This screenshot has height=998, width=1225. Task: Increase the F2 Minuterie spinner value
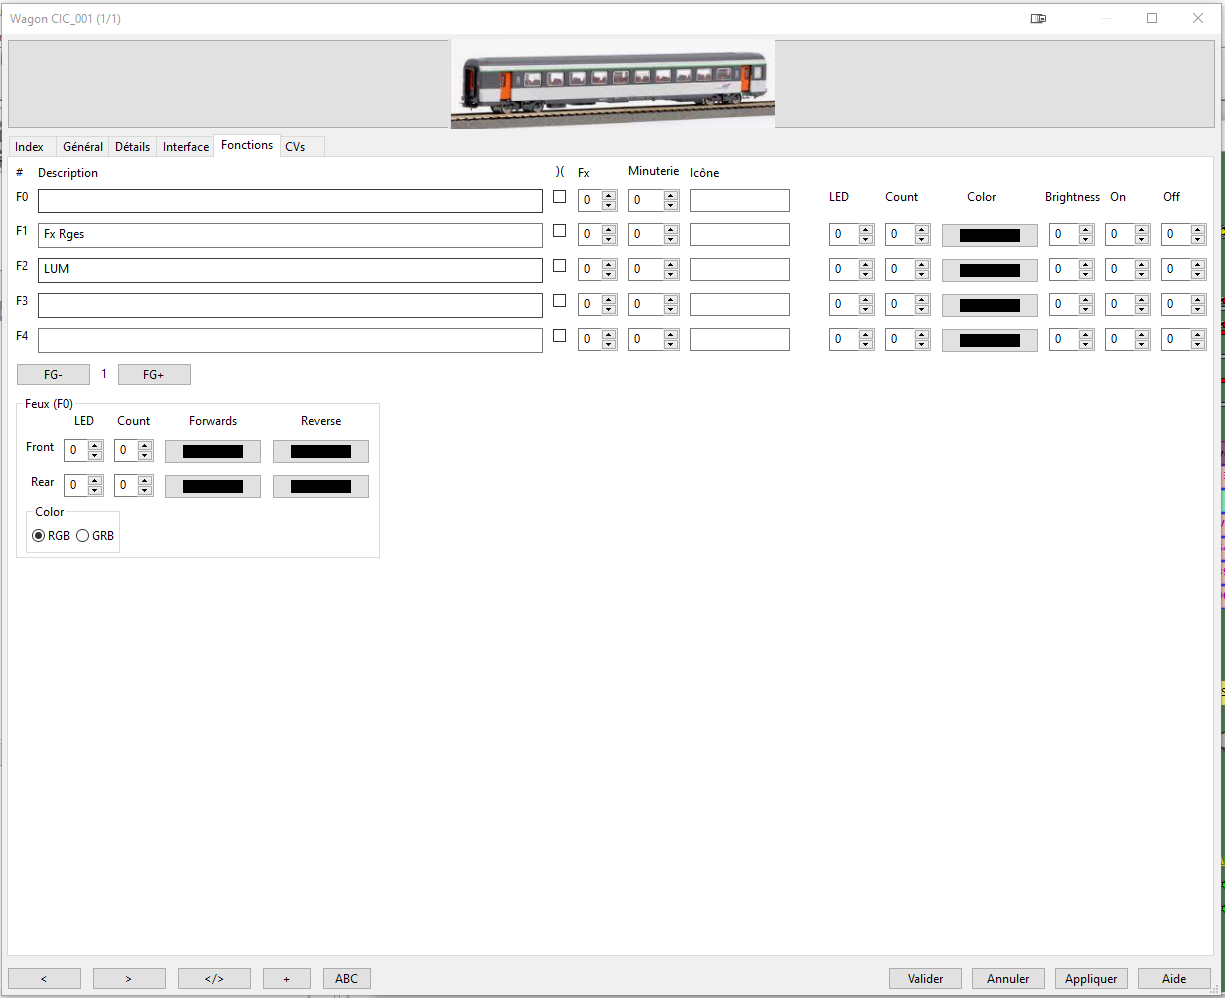(x=671, y=265)
